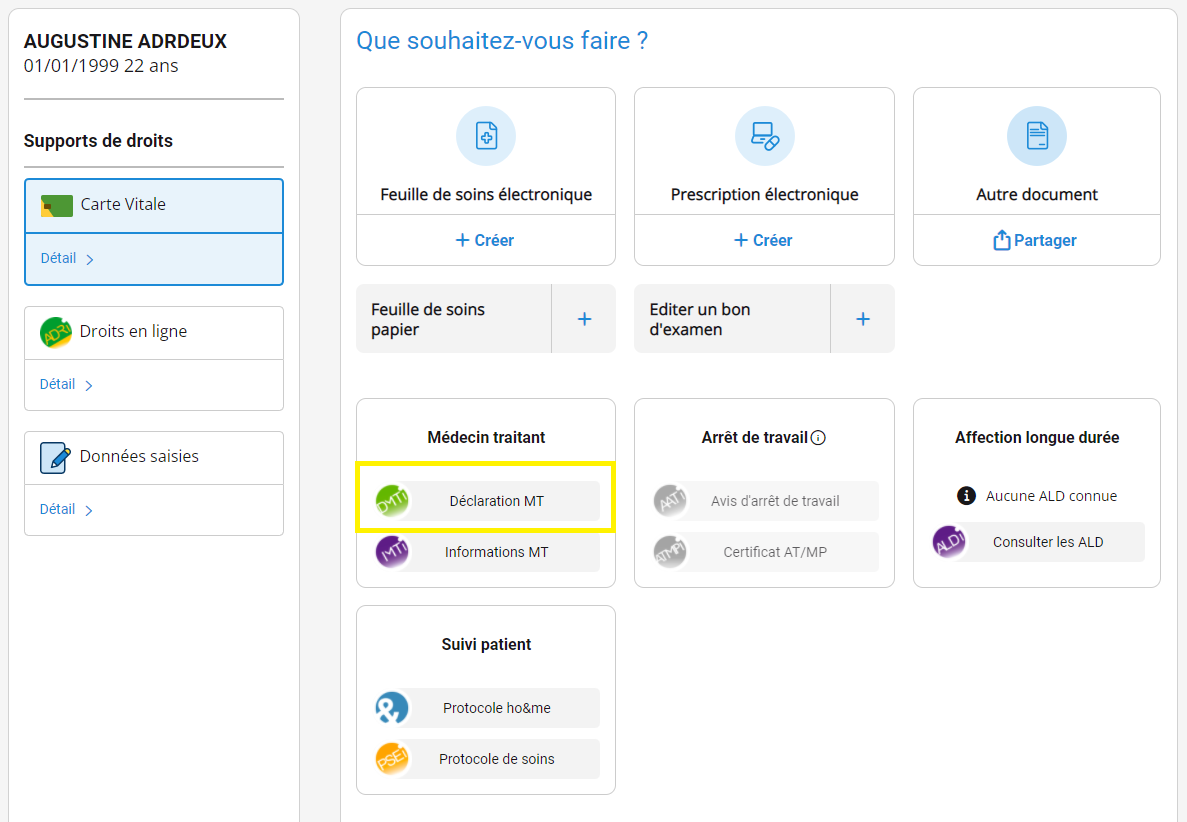1187x822 pixels.
Task: Expand Données saisies Détail
Action: (67, 510)
